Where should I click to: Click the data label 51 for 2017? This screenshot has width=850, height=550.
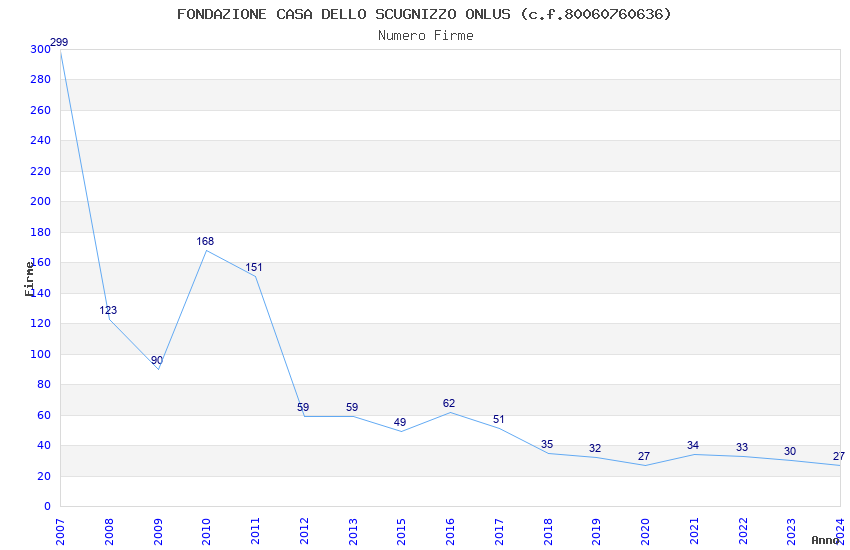coord(499,419)
